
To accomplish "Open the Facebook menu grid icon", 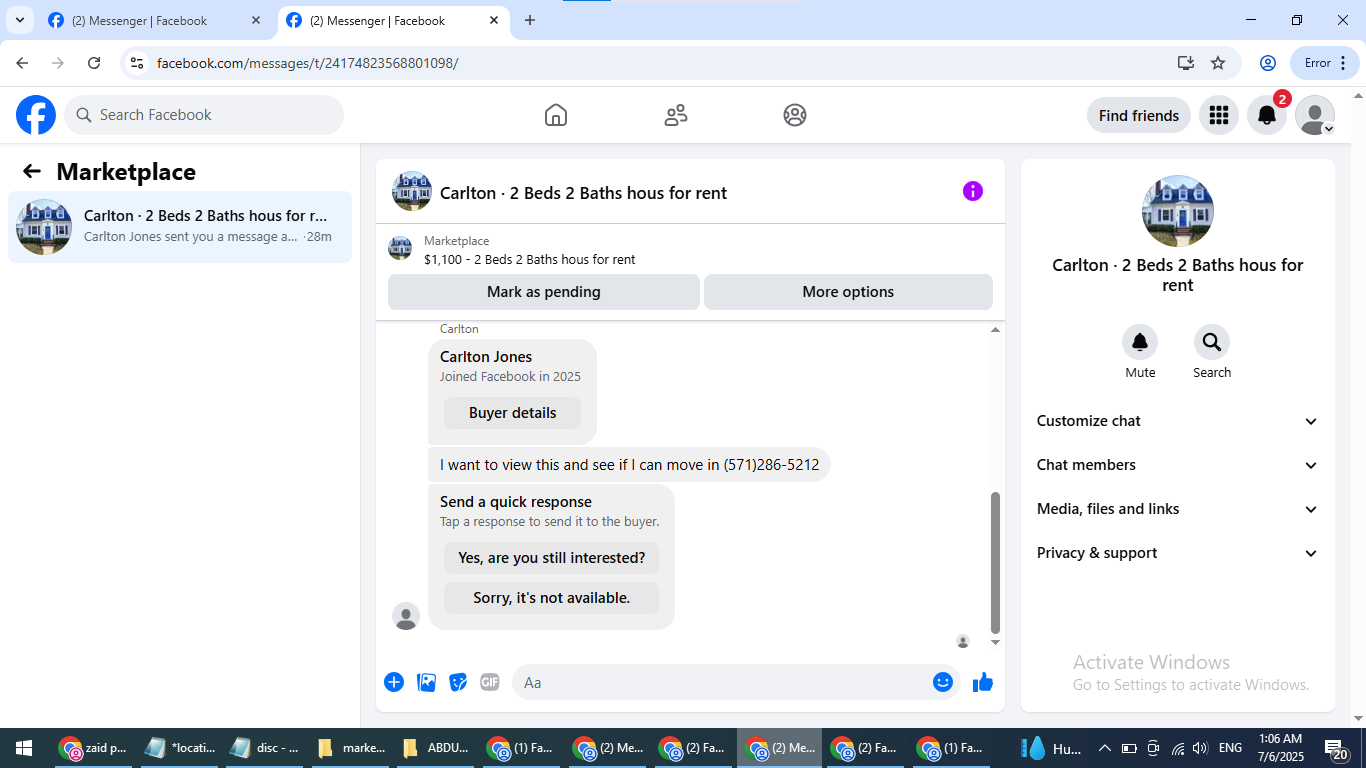I will pyautogui.click(x=1218, y=115).
